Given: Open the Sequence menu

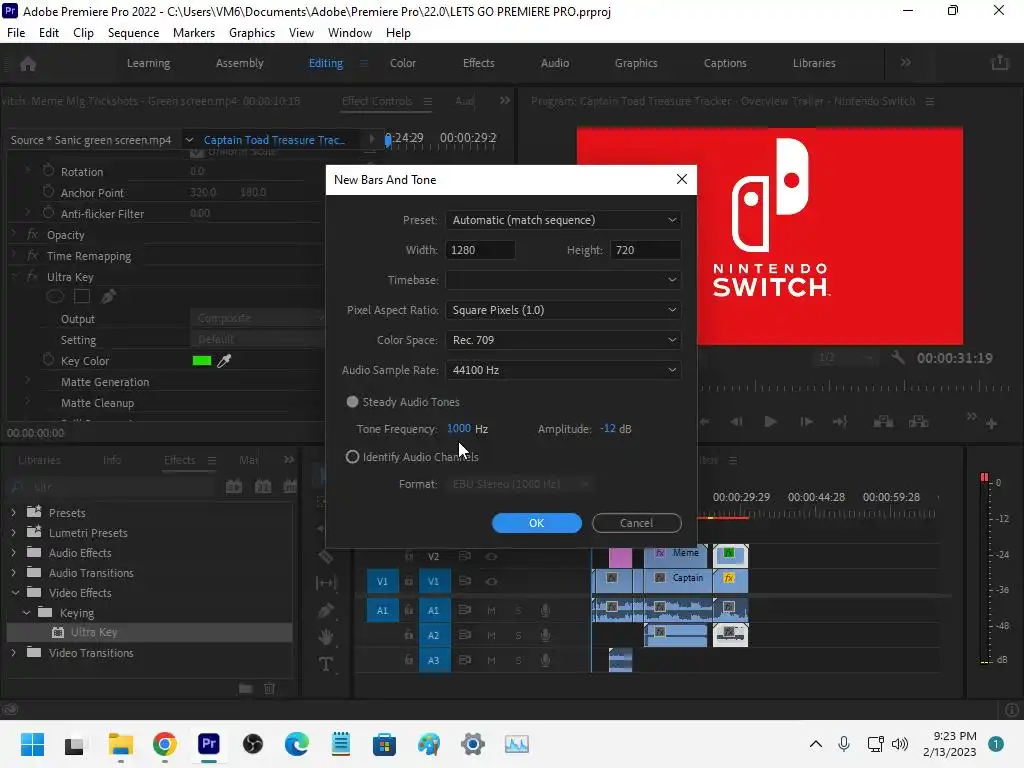Looking at the screenshot, I should coord(133,33).
